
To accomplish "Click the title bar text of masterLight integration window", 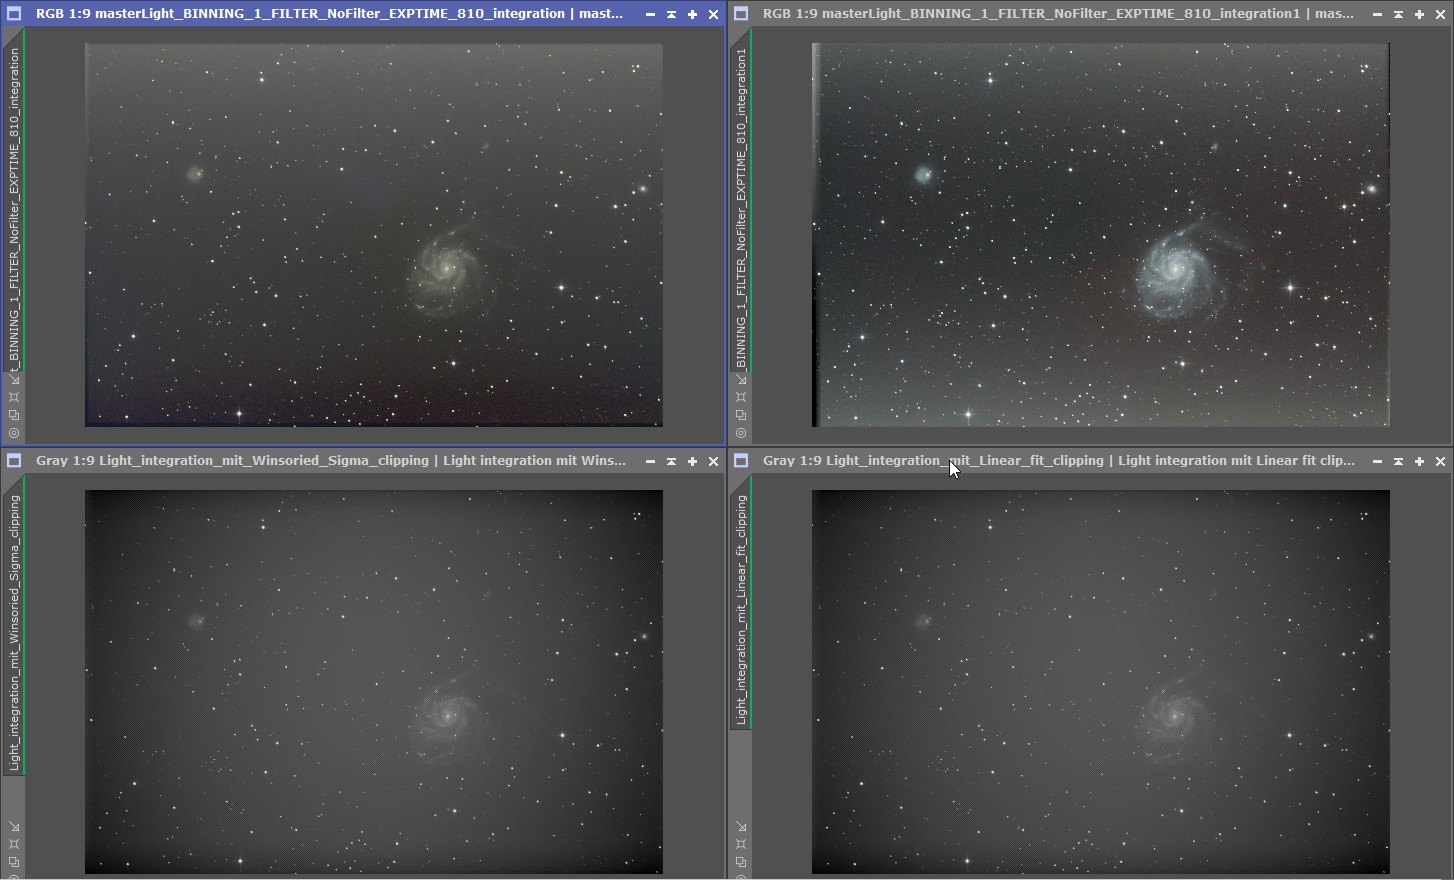I will 329,14.
